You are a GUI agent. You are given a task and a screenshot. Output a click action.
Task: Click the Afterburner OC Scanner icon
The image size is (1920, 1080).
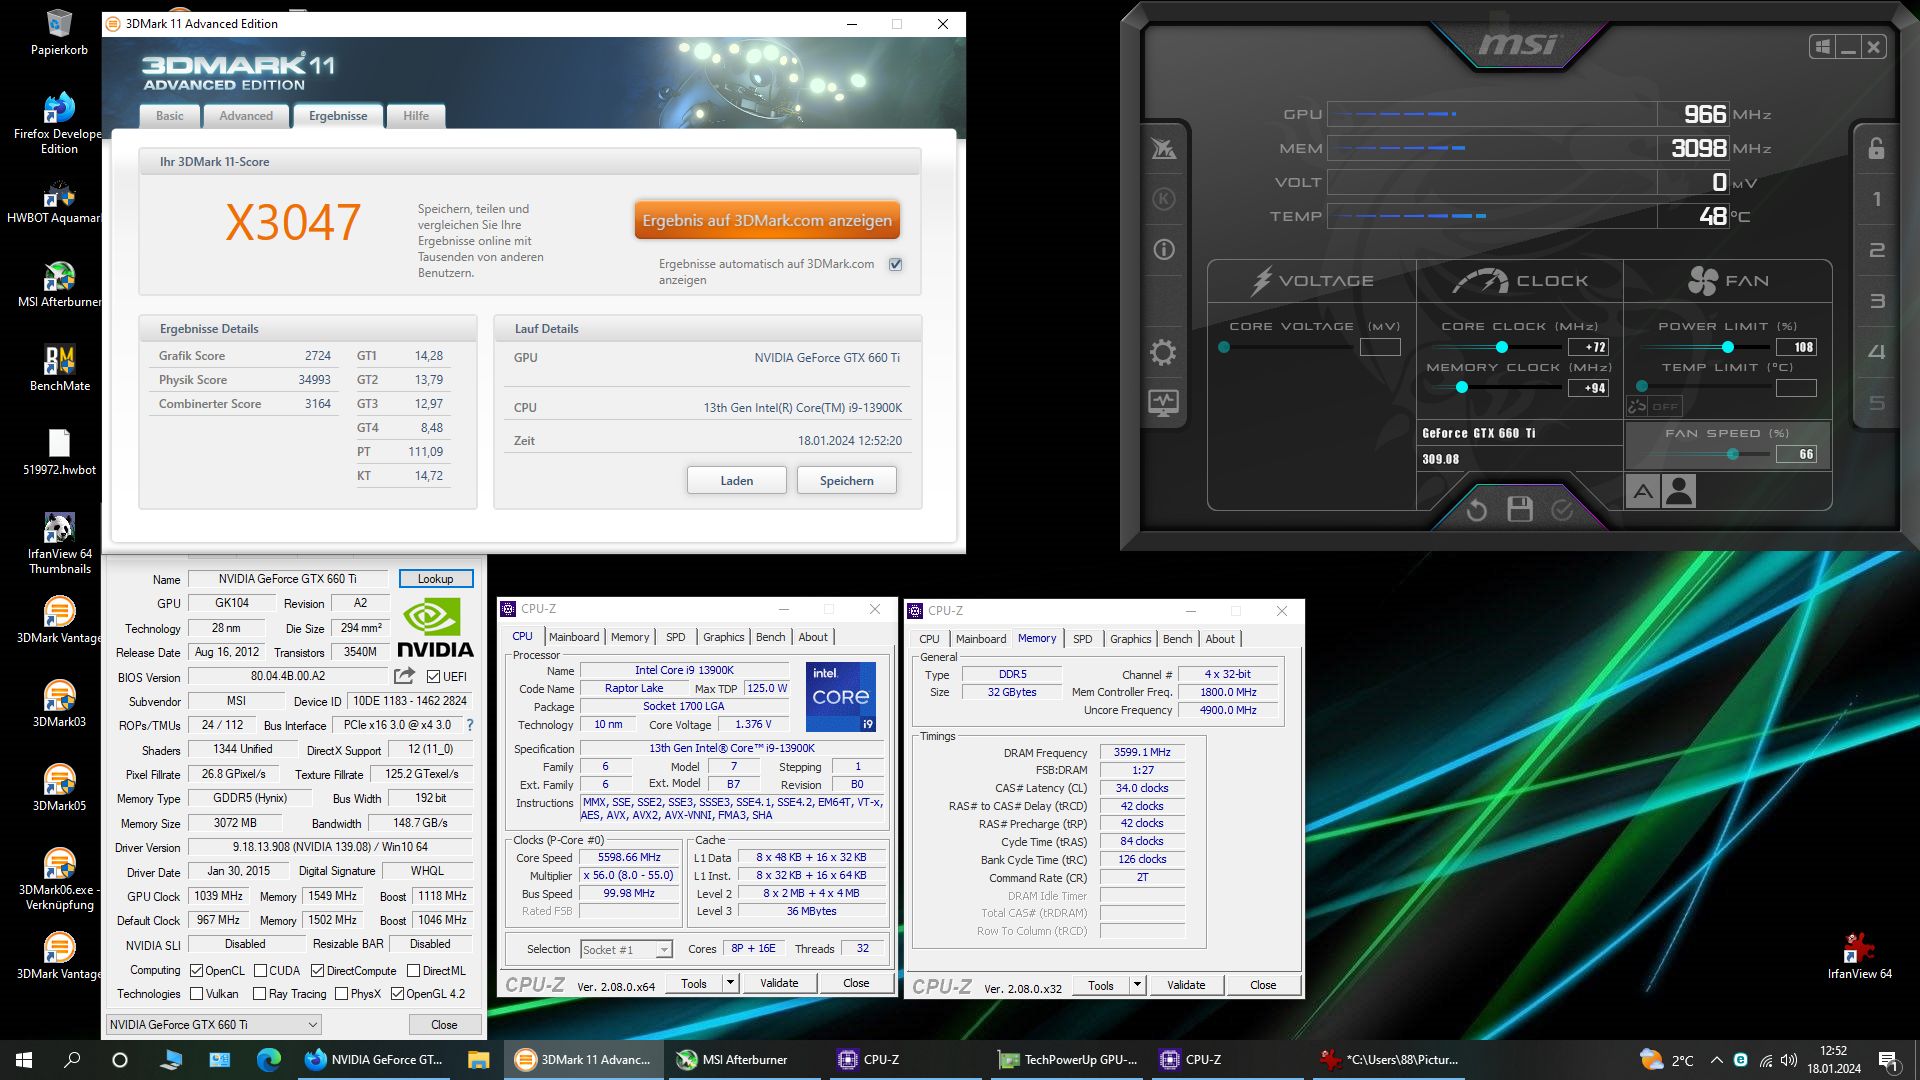click(1163, 149)
